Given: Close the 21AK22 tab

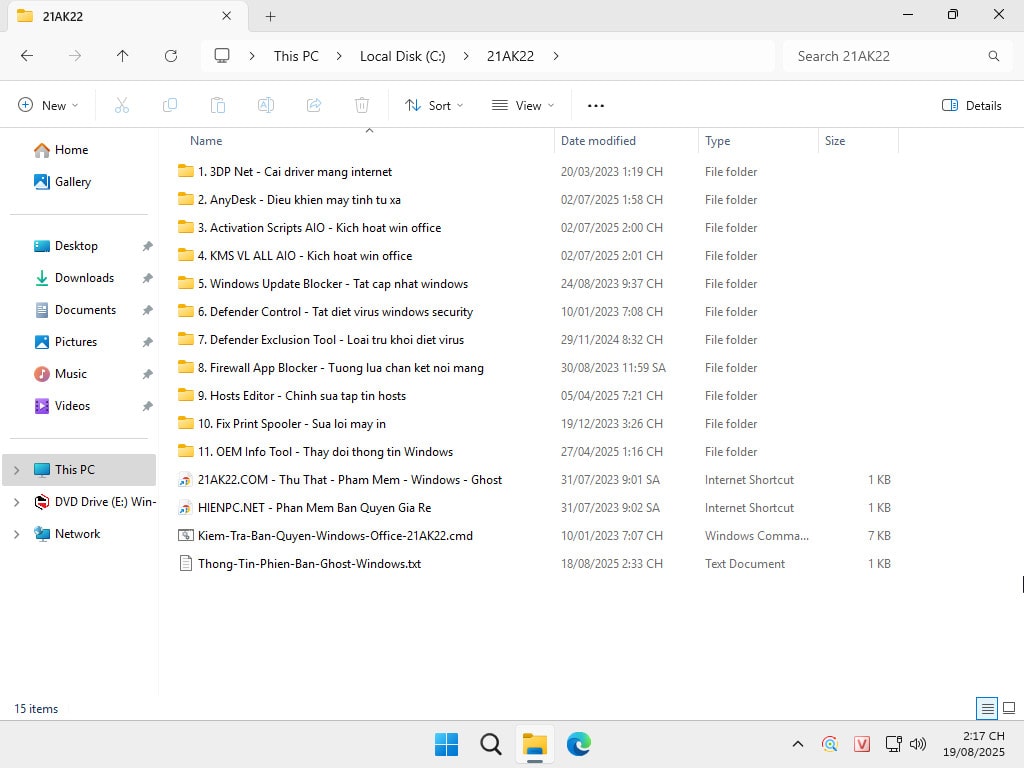Looking at the screenshot, I should 226,16.
